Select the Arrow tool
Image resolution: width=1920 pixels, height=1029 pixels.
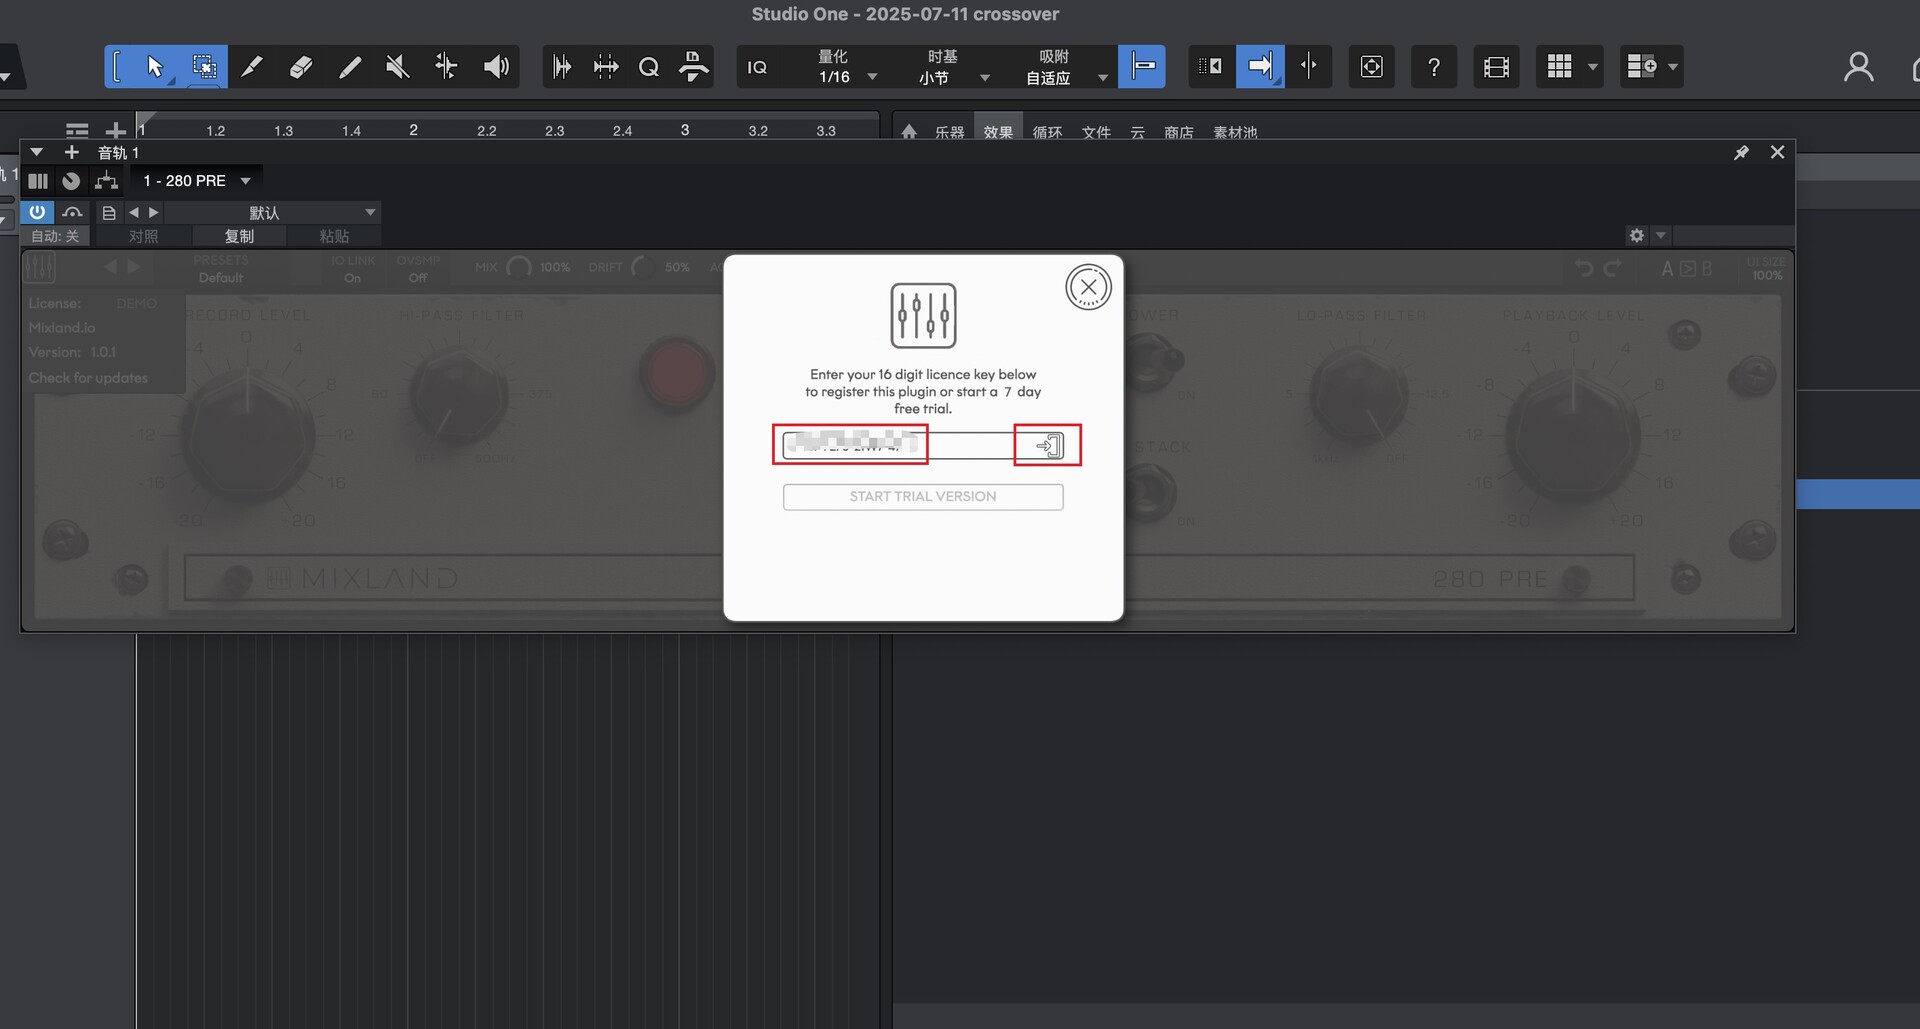point(155,67)
